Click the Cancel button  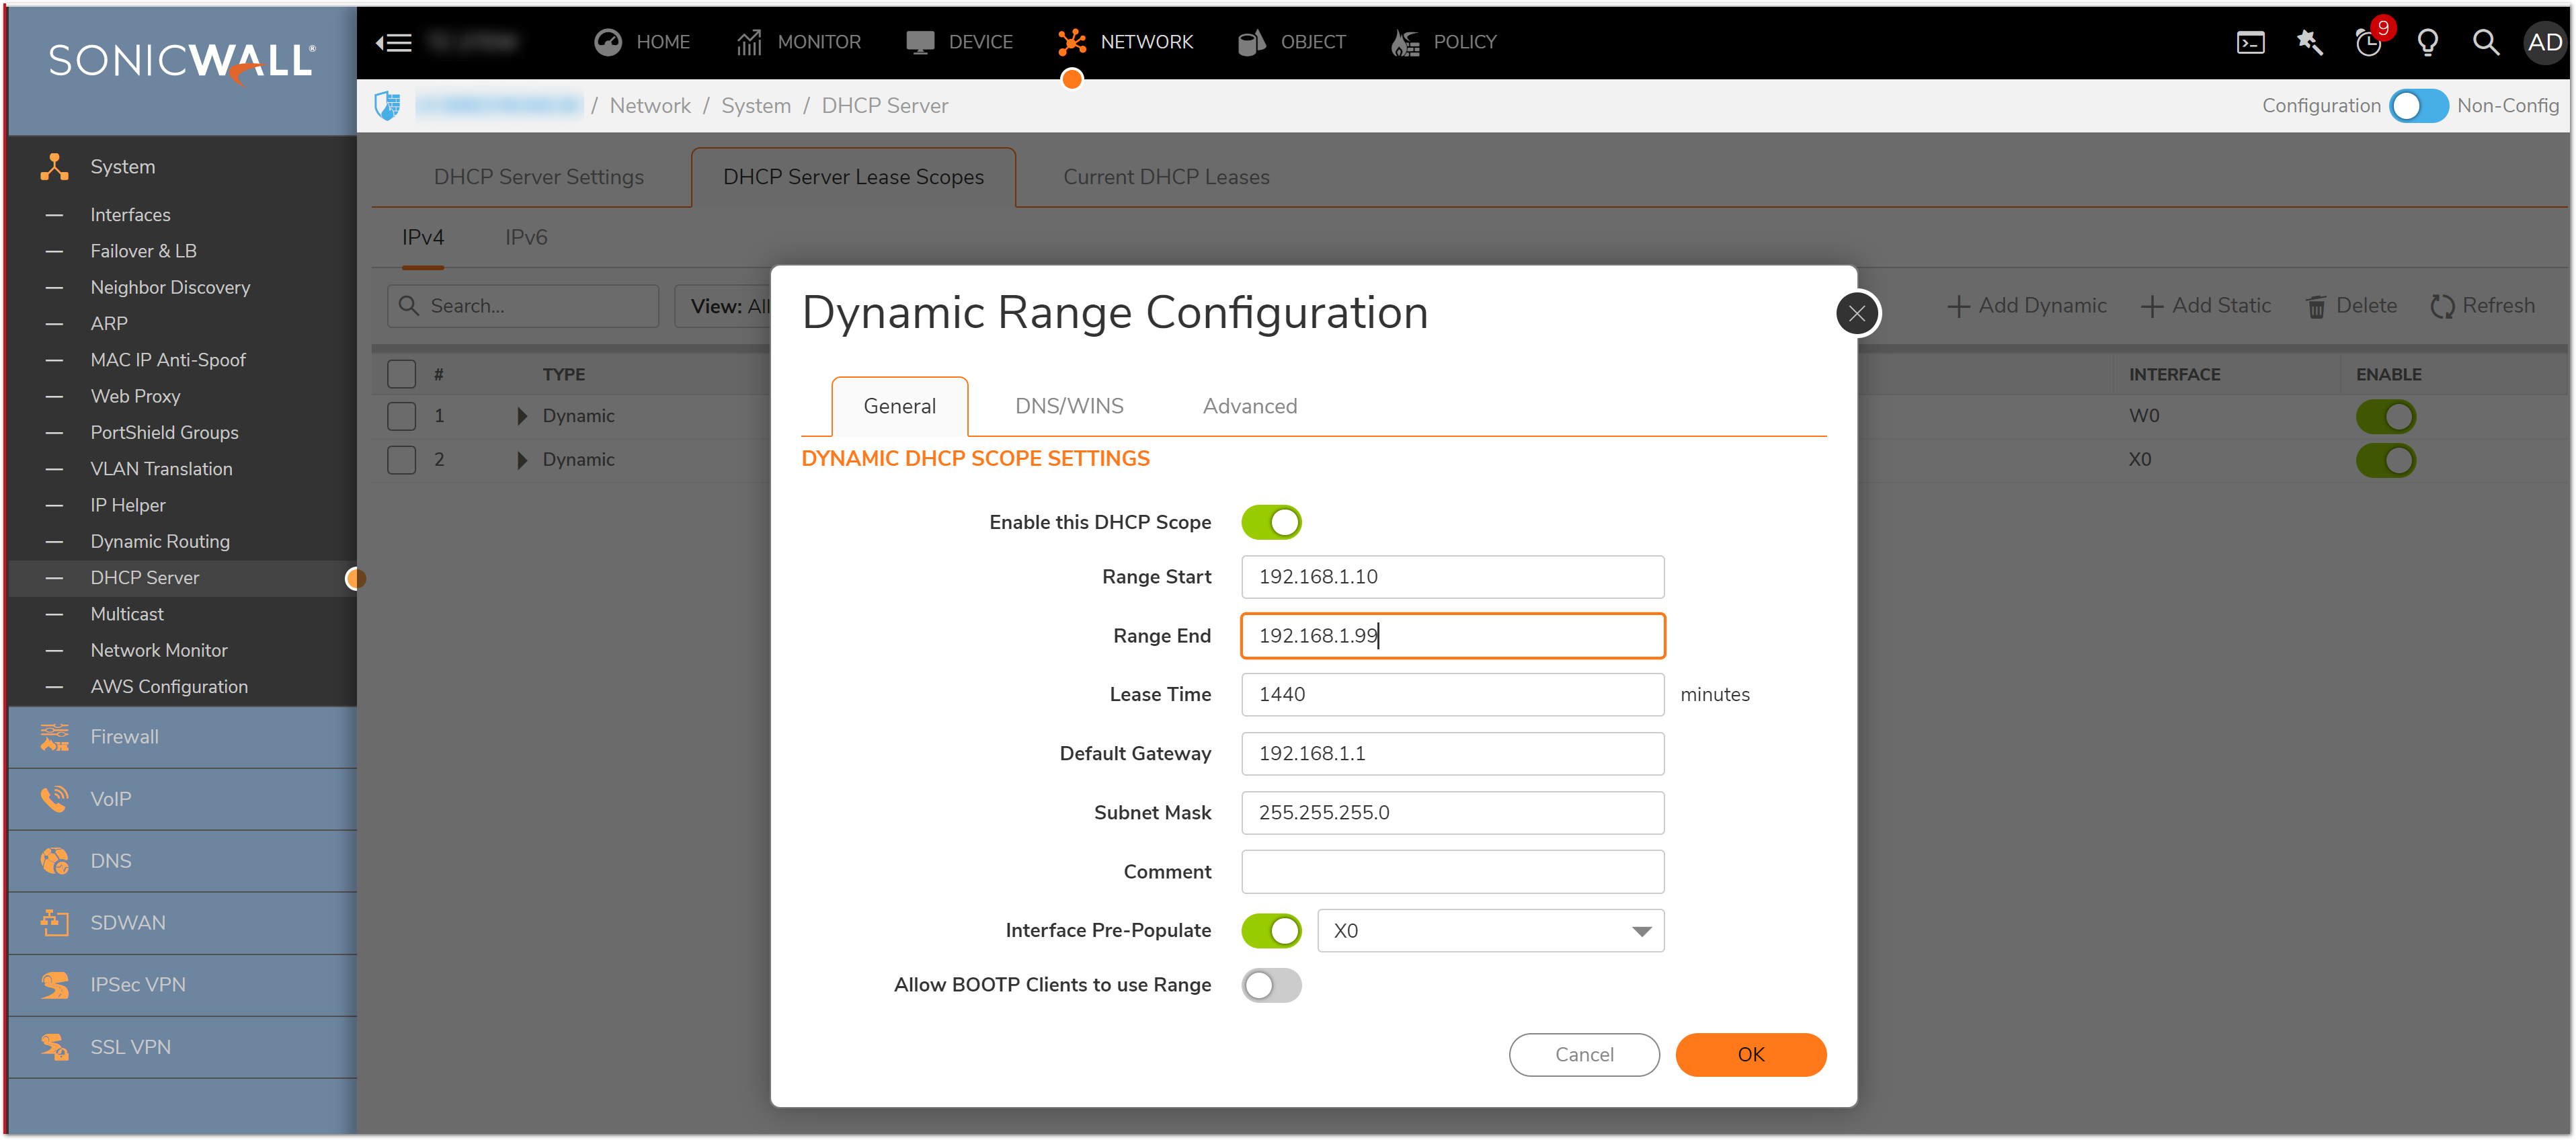[x=1584, y=1054]
